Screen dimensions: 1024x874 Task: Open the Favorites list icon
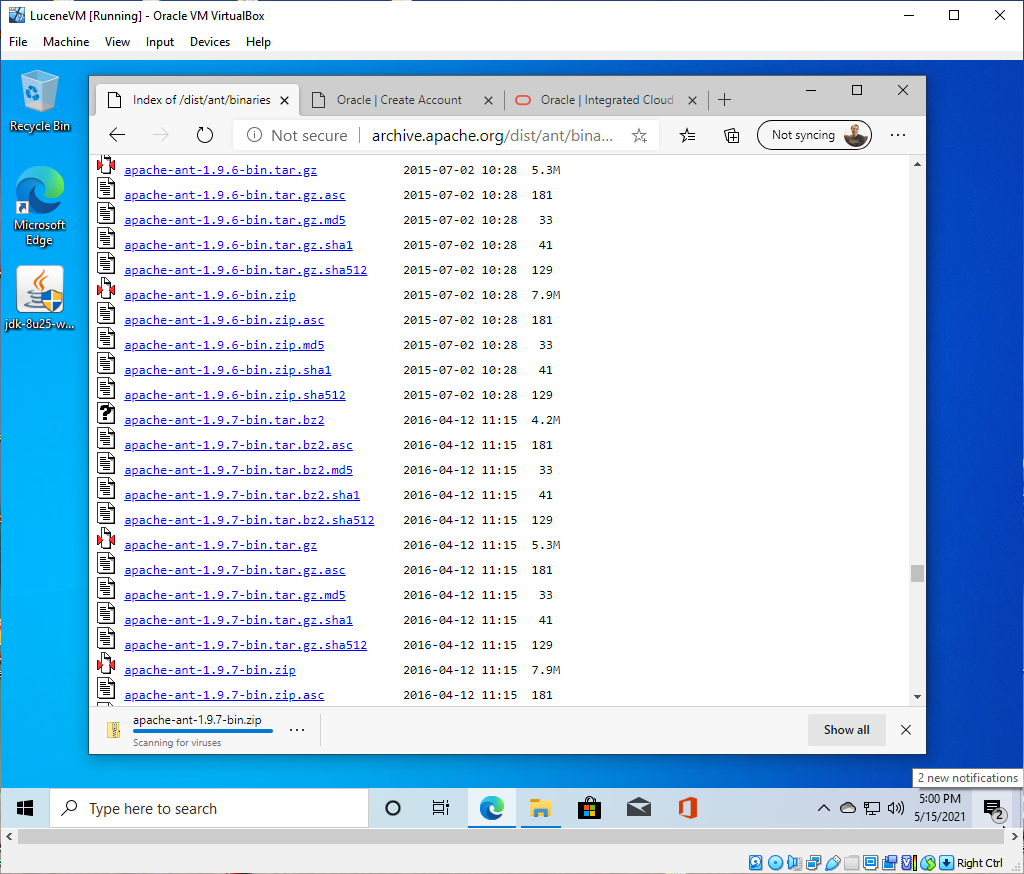(x=688, y=135)
